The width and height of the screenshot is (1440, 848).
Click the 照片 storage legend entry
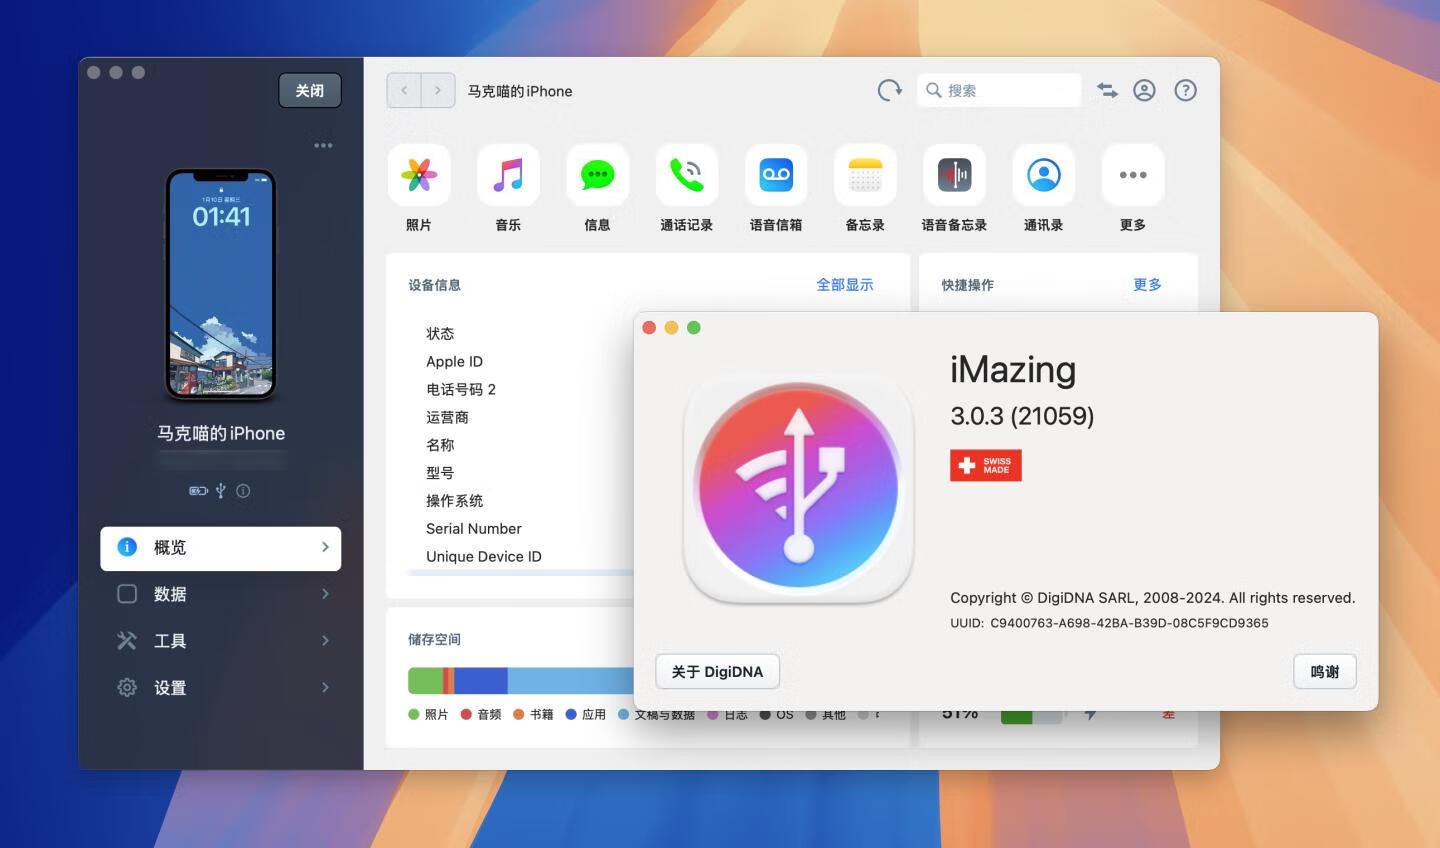(428, 714)
